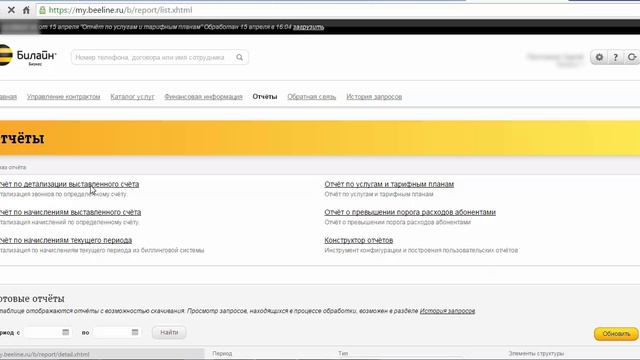Image resolution: width=640 pixels, height=360 pixels.
Task: Open 'Отчёт по детализации выставленного счёта'
Action: [69, 184]
